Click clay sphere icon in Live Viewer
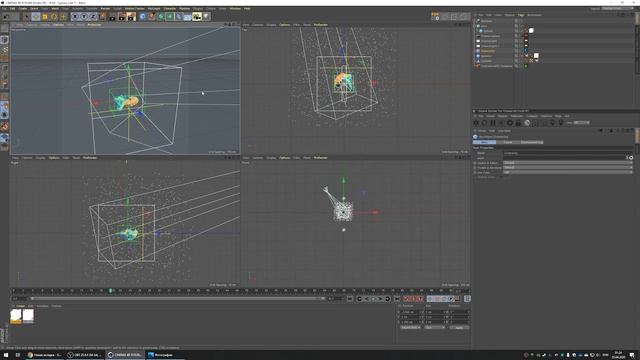Viewport: 640px width, 360px height. [527, 122]
